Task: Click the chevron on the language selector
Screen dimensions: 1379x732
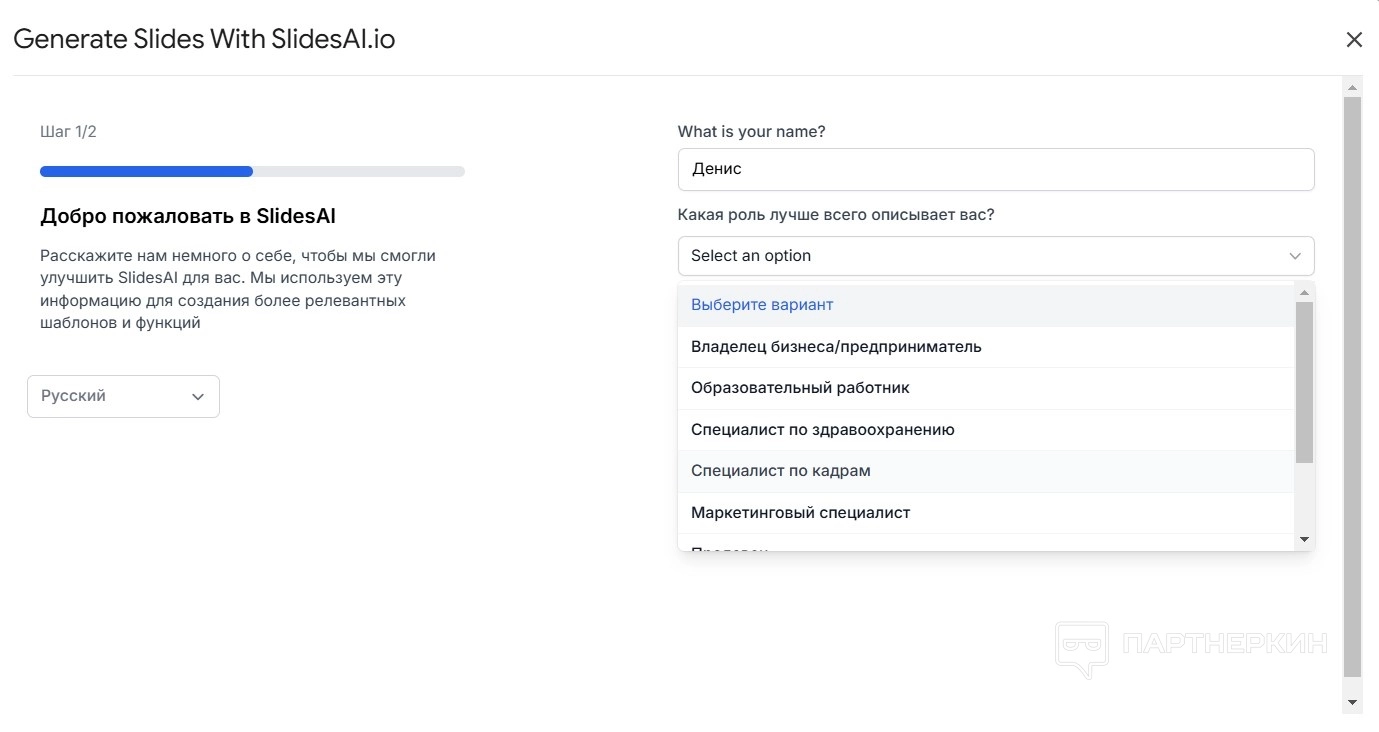Action: [198, 397]
